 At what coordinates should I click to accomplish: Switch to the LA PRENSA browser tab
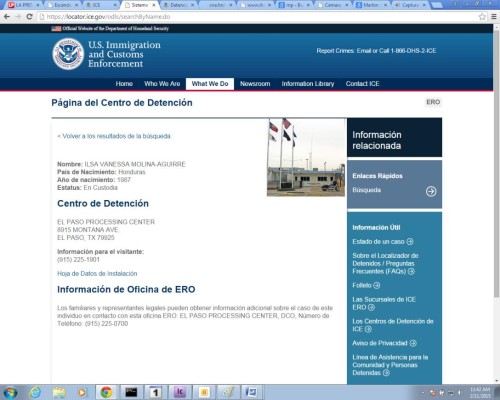pyautogui.click(x=23, y=5)
